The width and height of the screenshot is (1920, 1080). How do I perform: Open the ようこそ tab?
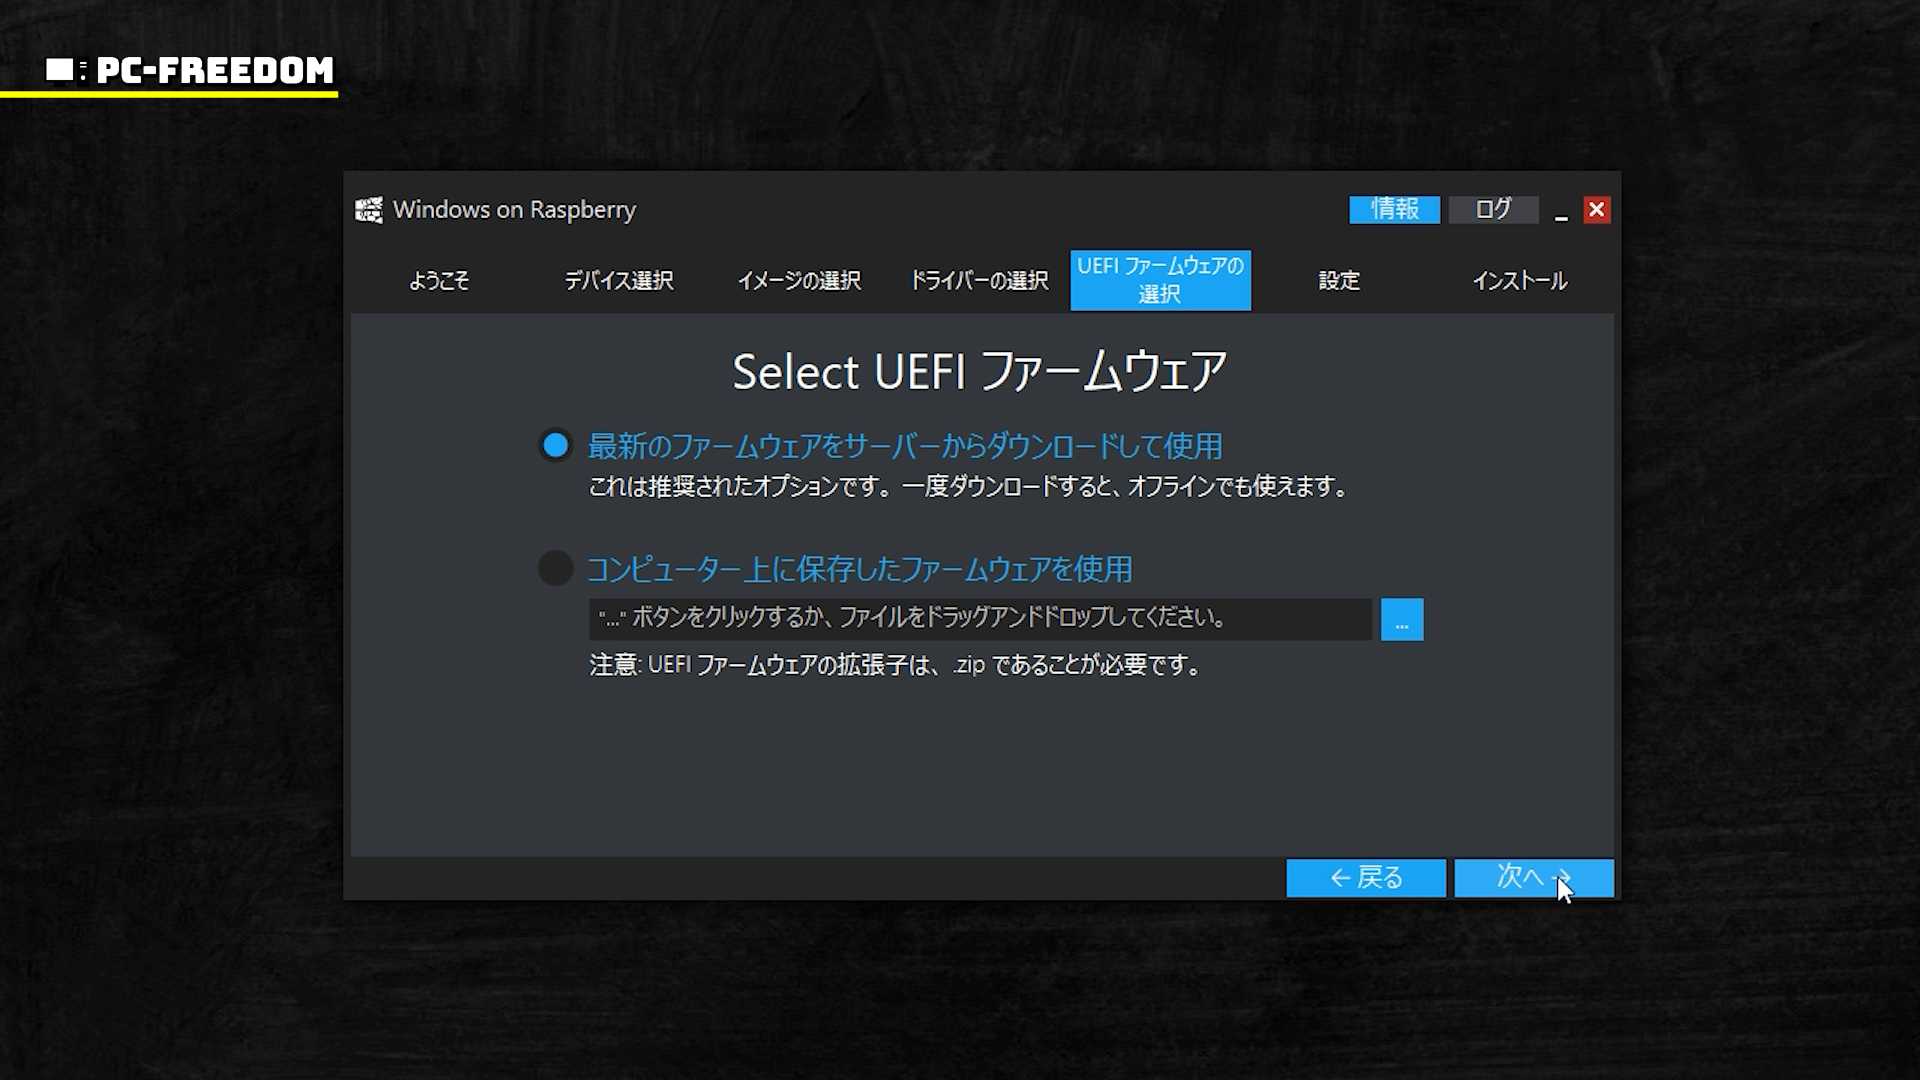(x=439, y=281)
